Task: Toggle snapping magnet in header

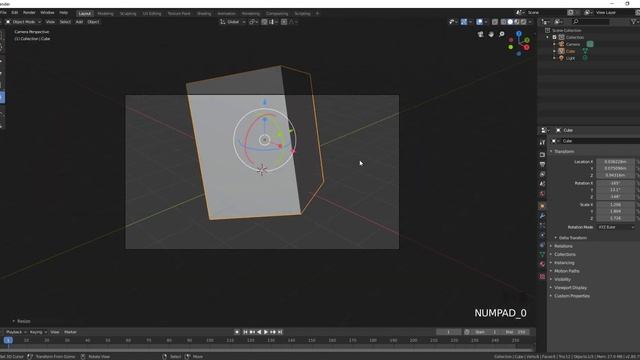Action: click(x=264, y=22)
